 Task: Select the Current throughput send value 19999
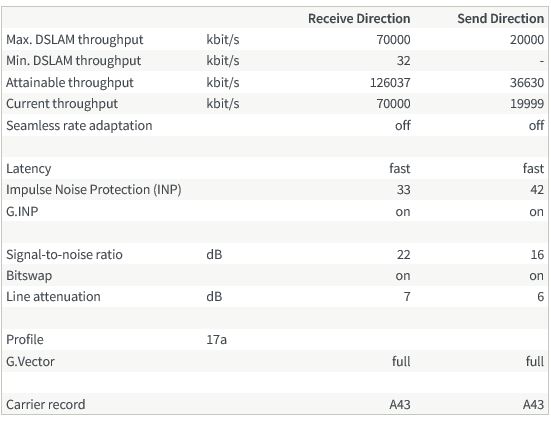(x=527, y=104)
